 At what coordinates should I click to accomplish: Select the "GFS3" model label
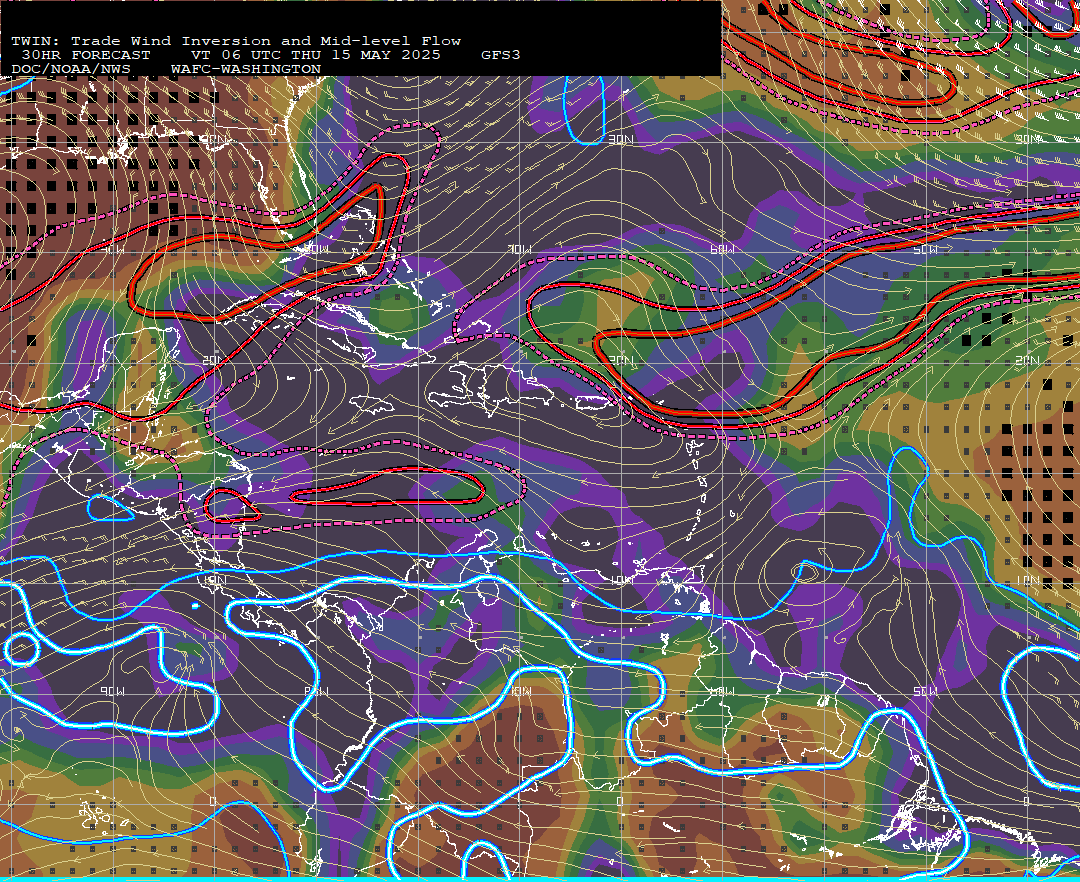coord(500,55)
